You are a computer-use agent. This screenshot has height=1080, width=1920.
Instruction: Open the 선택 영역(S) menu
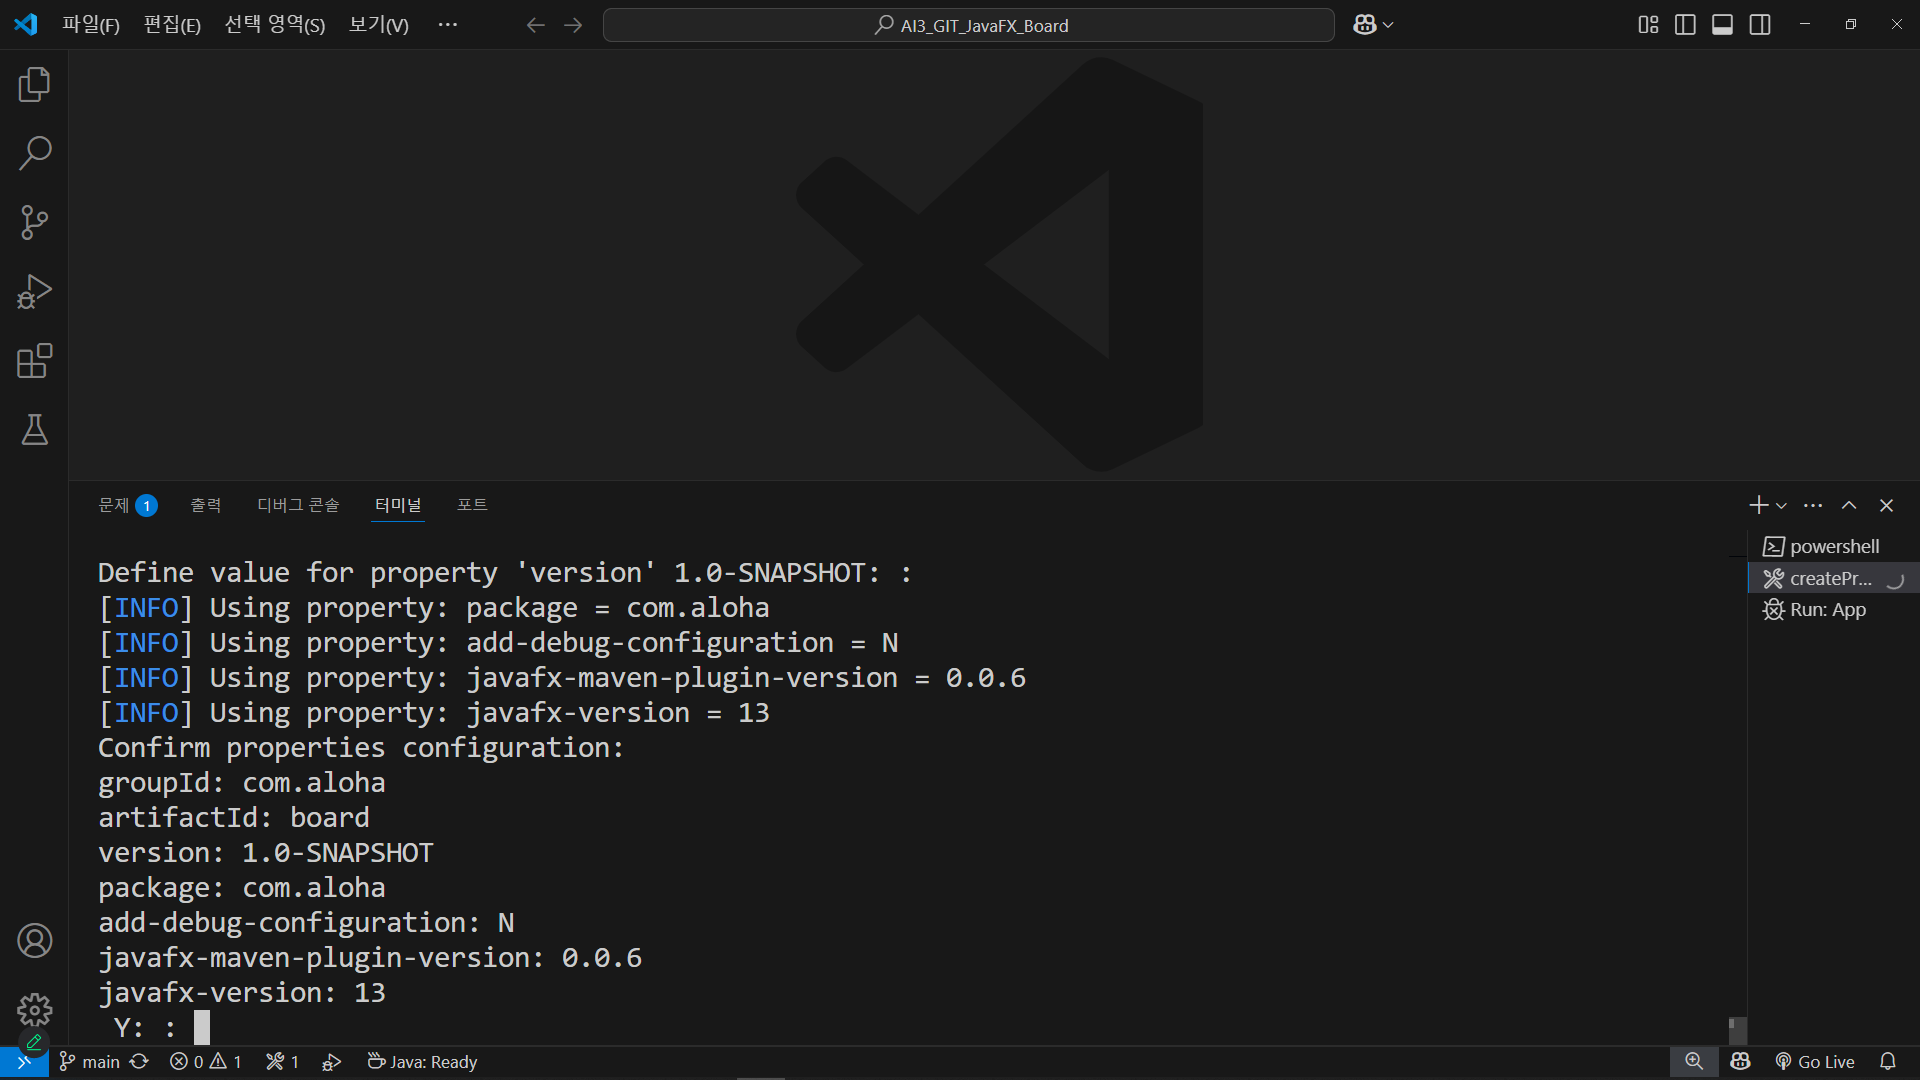pos(275,25)
